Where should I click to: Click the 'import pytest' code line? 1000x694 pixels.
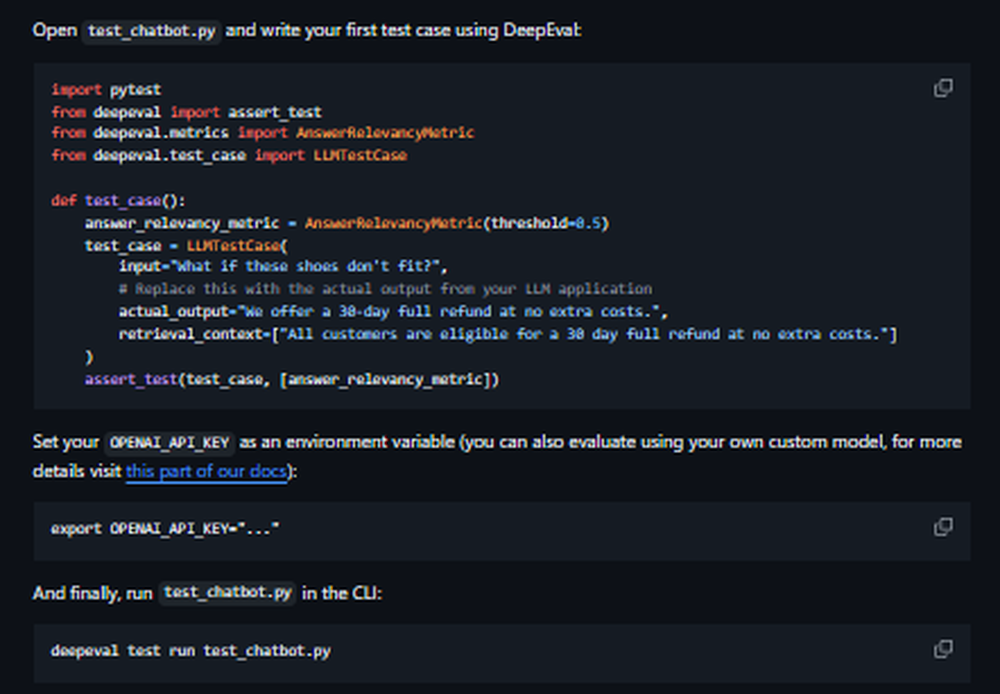tap(106, 89)
